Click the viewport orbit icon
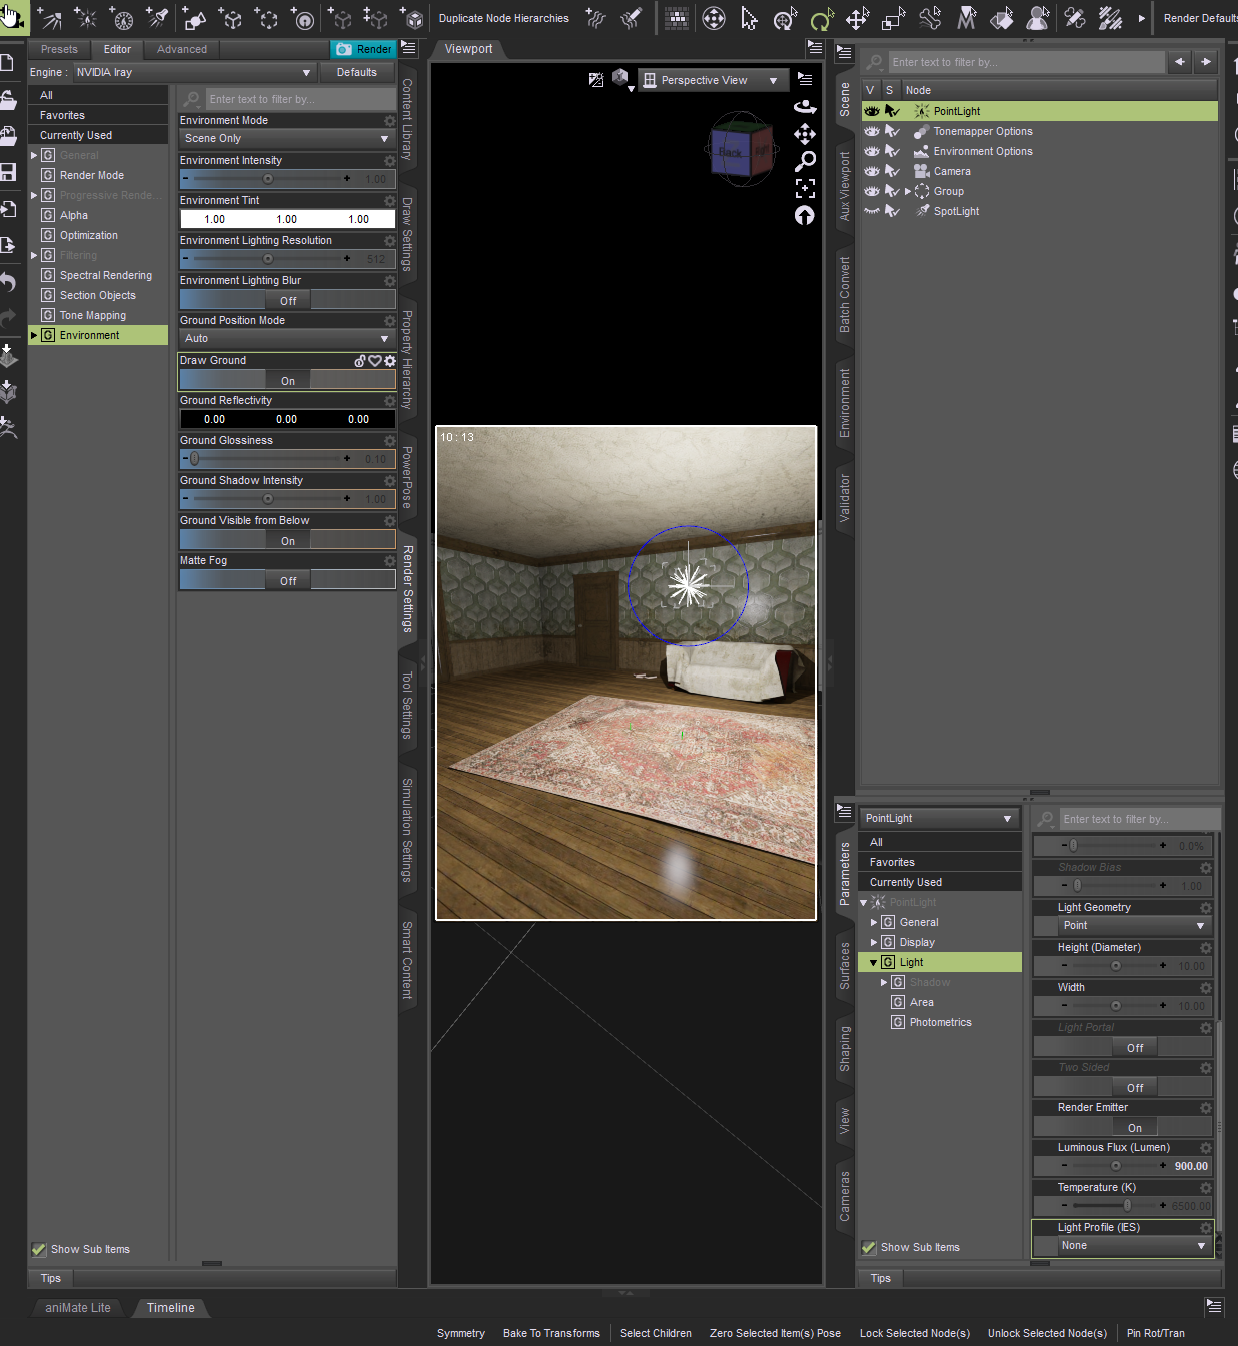Viewport: 1238px width, 1346px height. click(x=805, y=106)
